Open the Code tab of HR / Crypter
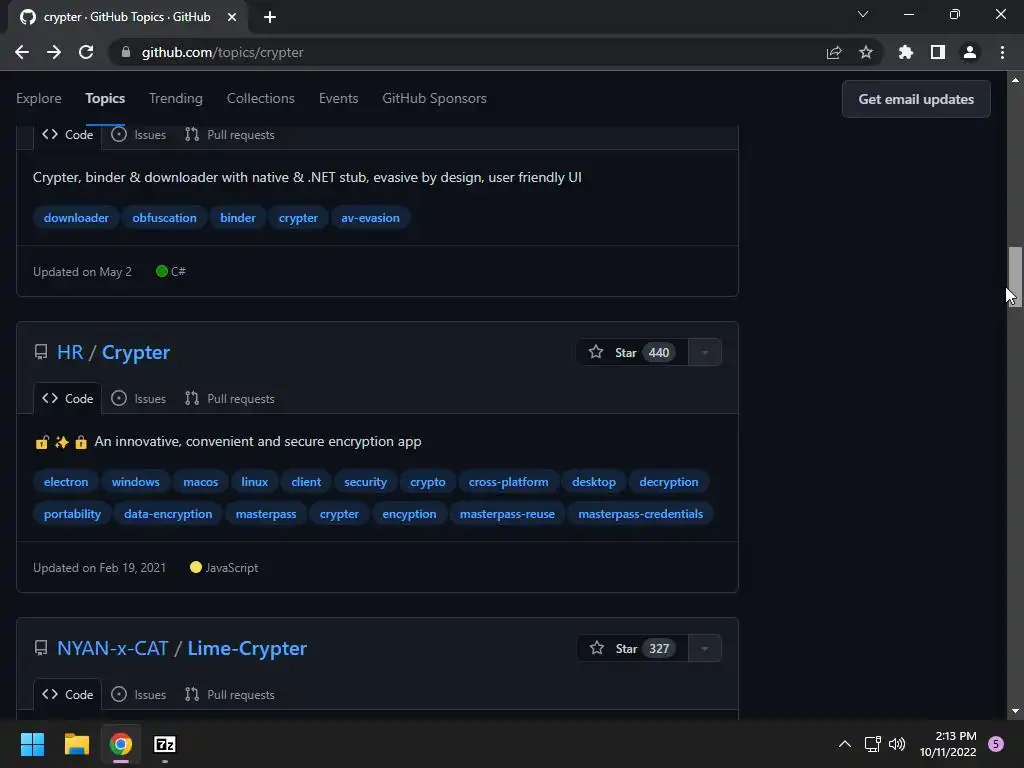 point(68,398)
